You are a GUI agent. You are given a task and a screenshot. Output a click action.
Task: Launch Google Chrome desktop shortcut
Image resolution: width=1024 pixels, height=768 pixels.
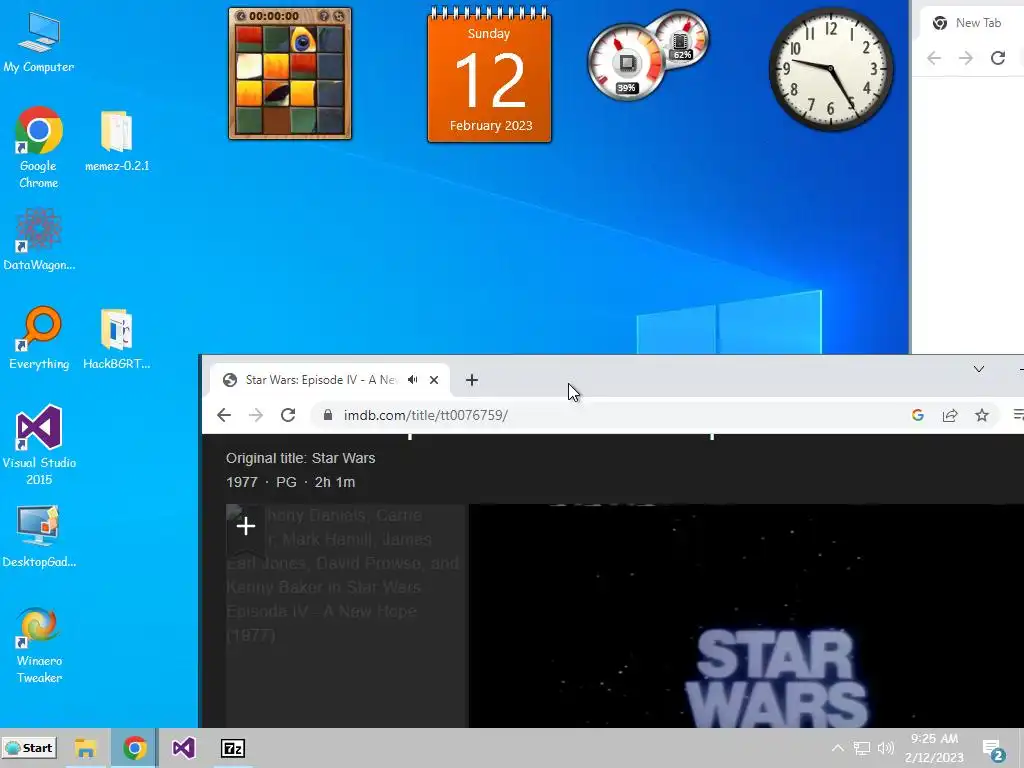pos(39,148)
